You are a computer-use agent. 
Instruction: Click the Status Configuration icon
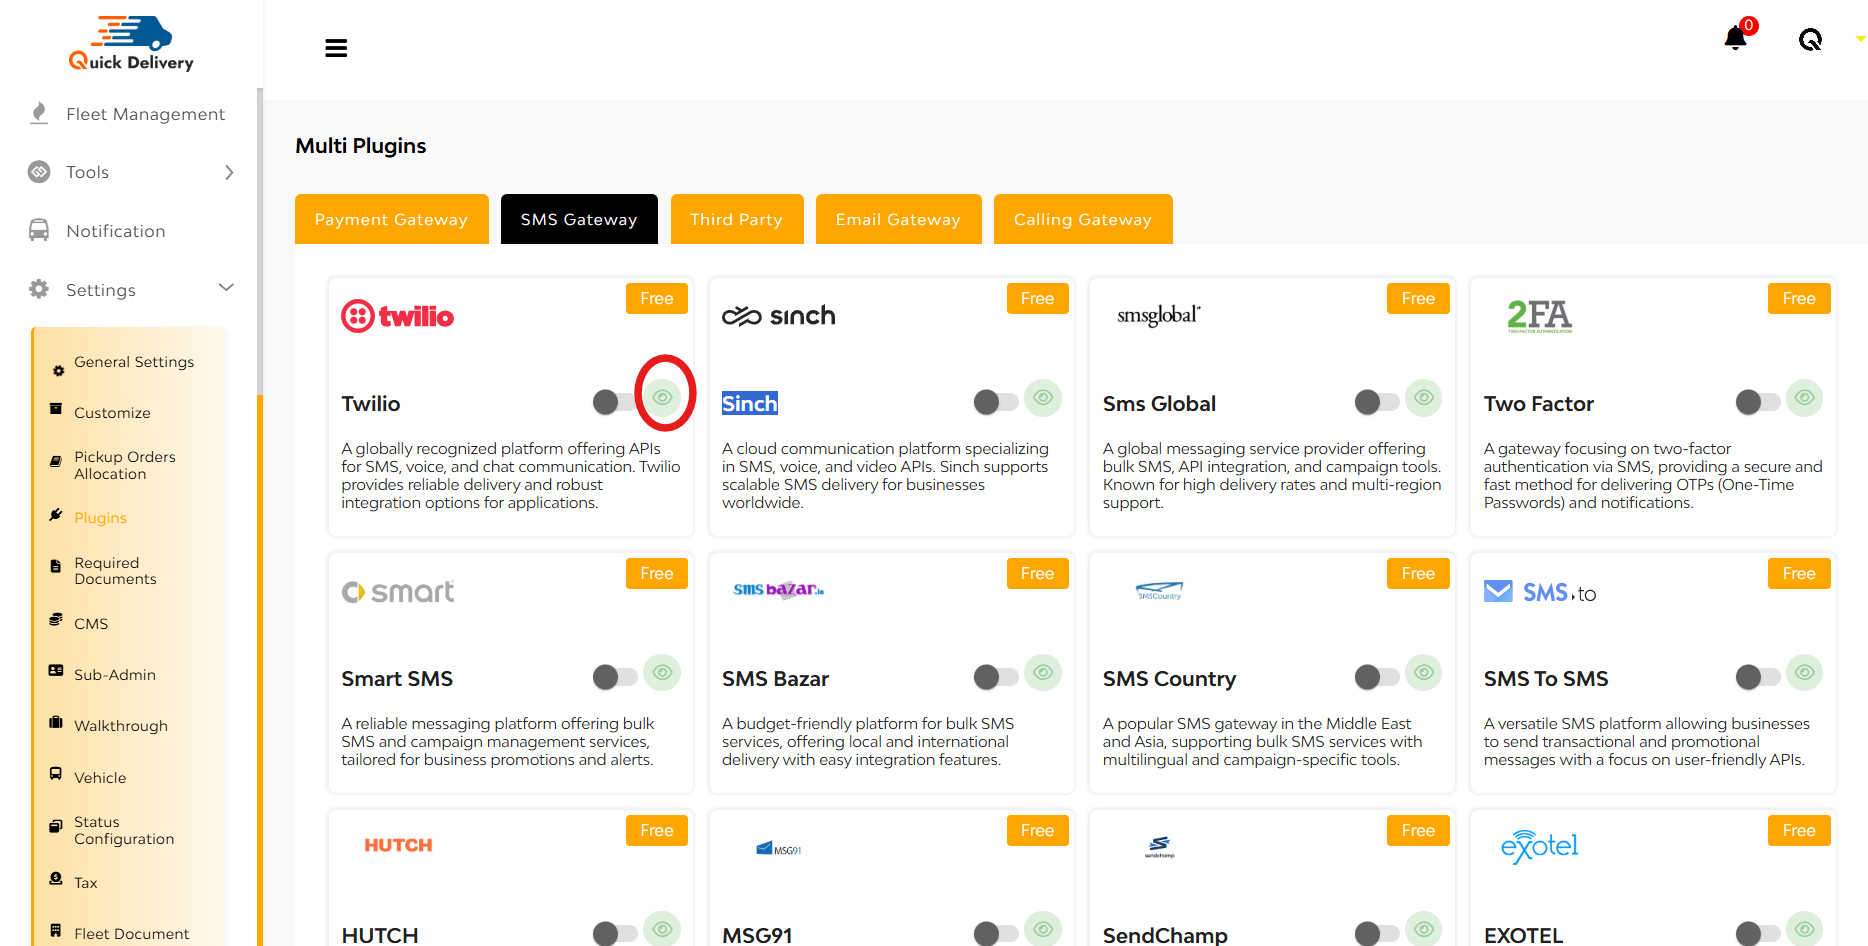(56, 826)
